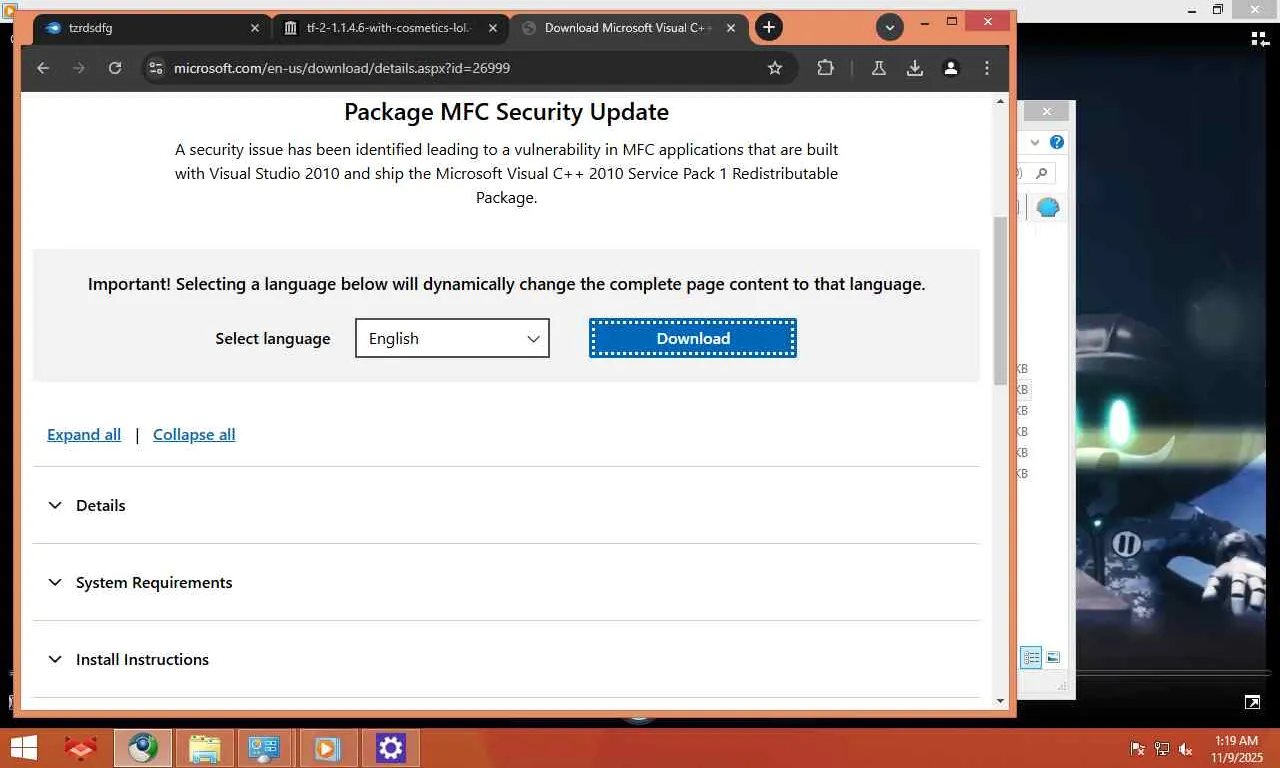Go forward using the browser arrow
1280x768 pixels.
(79, 68)
